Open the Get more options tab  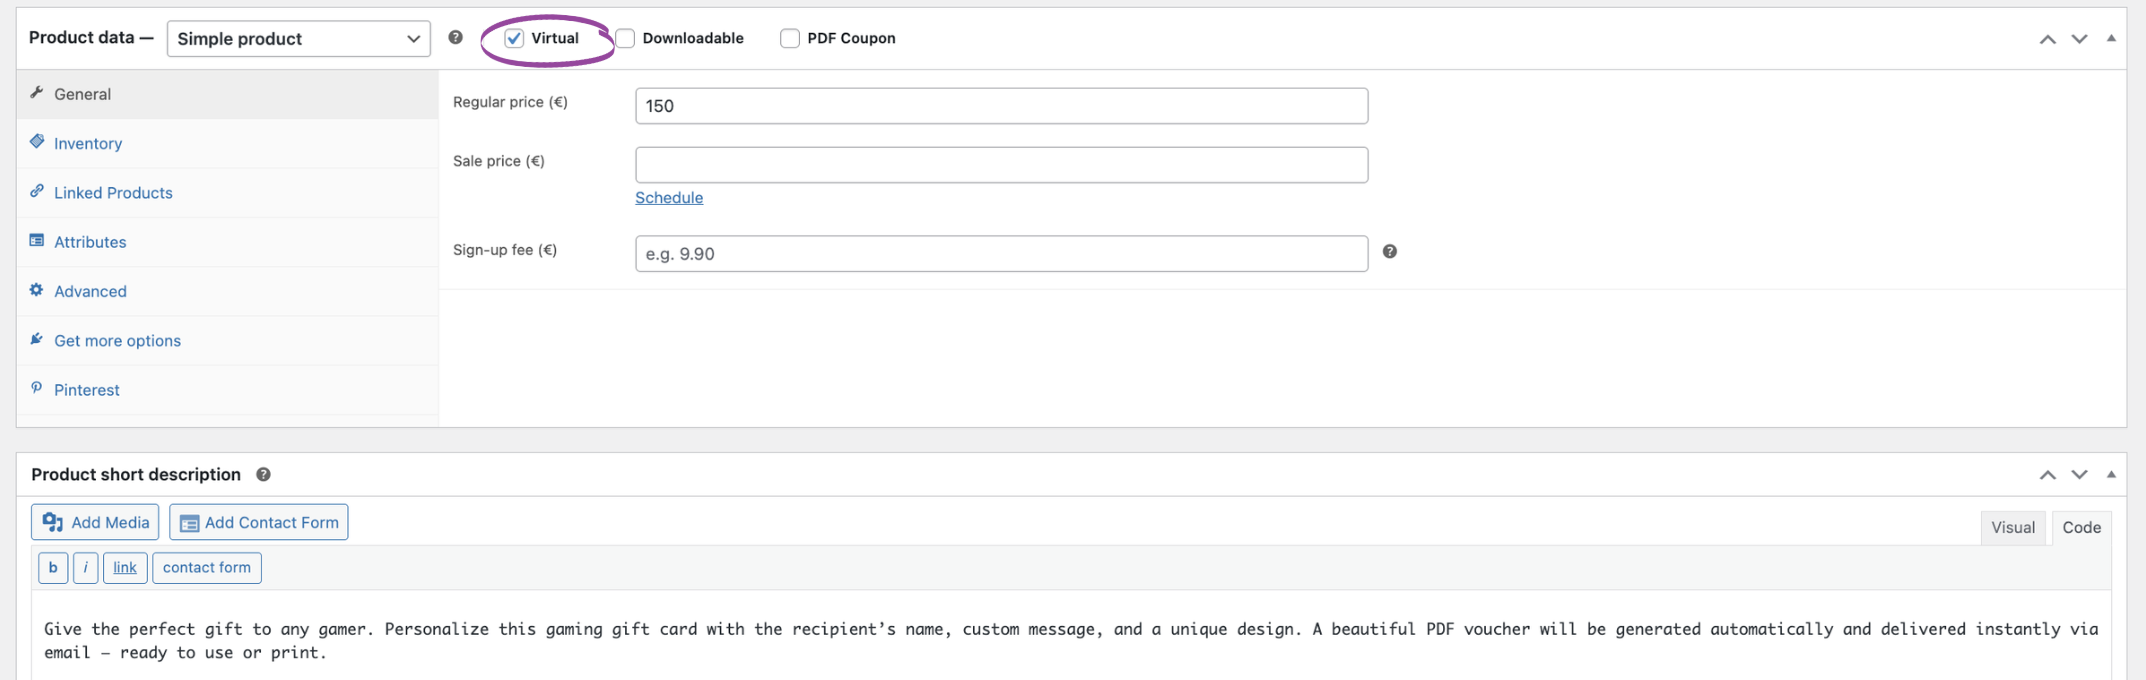[228, 340]
